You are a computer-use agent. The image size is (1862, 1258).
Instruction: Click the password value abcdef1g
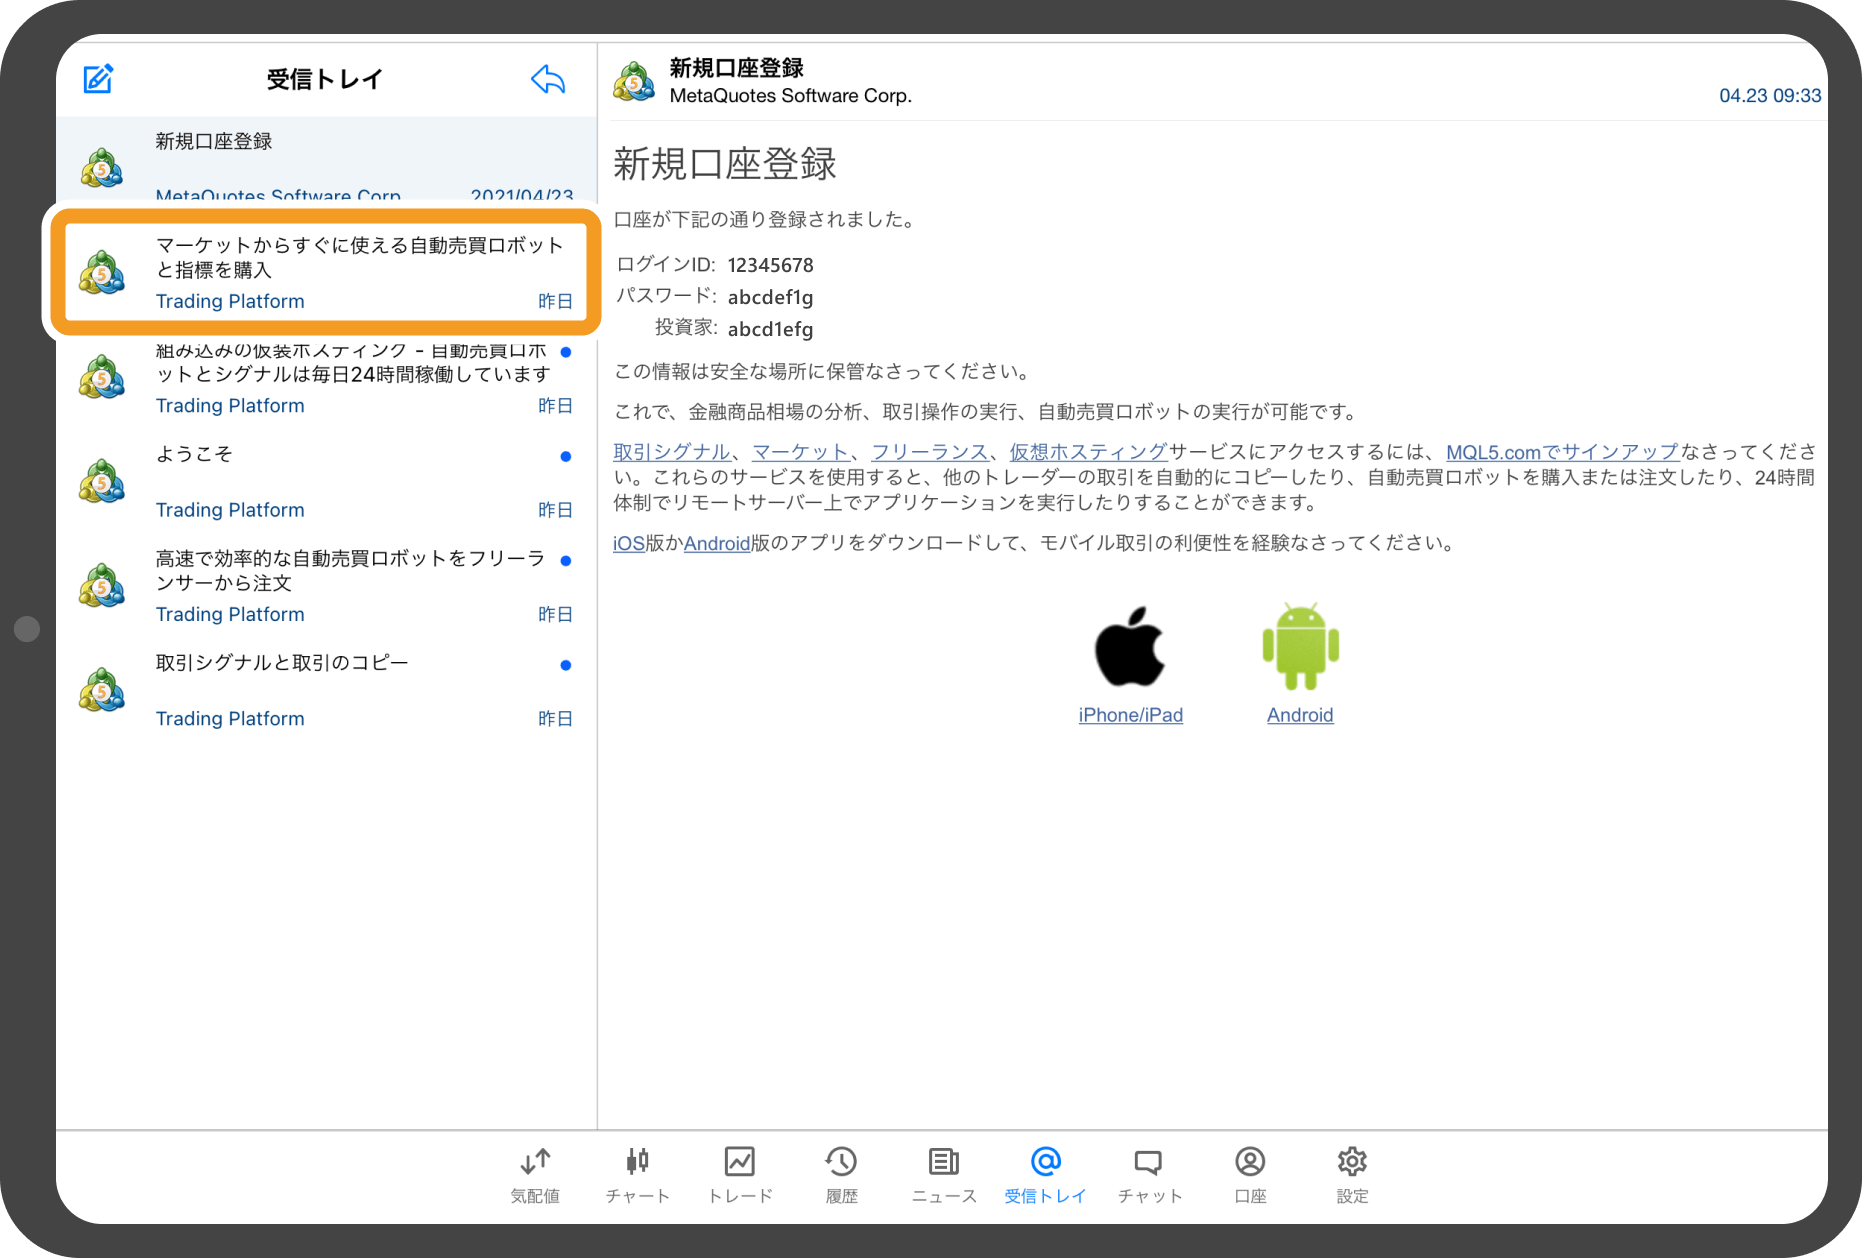pos(770,297)
